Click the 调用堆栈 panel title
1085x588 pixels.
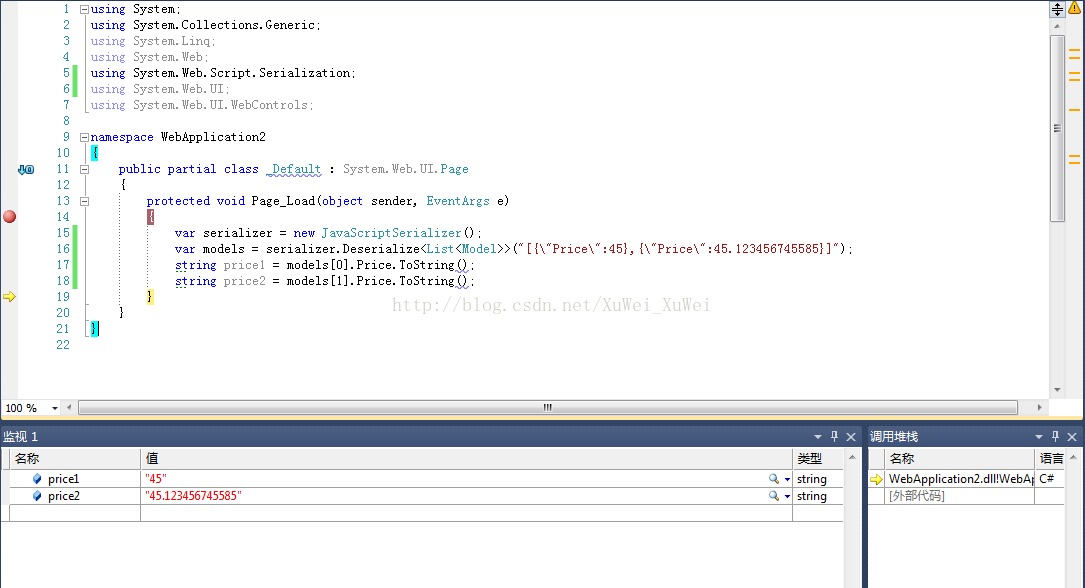click(x=894, y=437)
